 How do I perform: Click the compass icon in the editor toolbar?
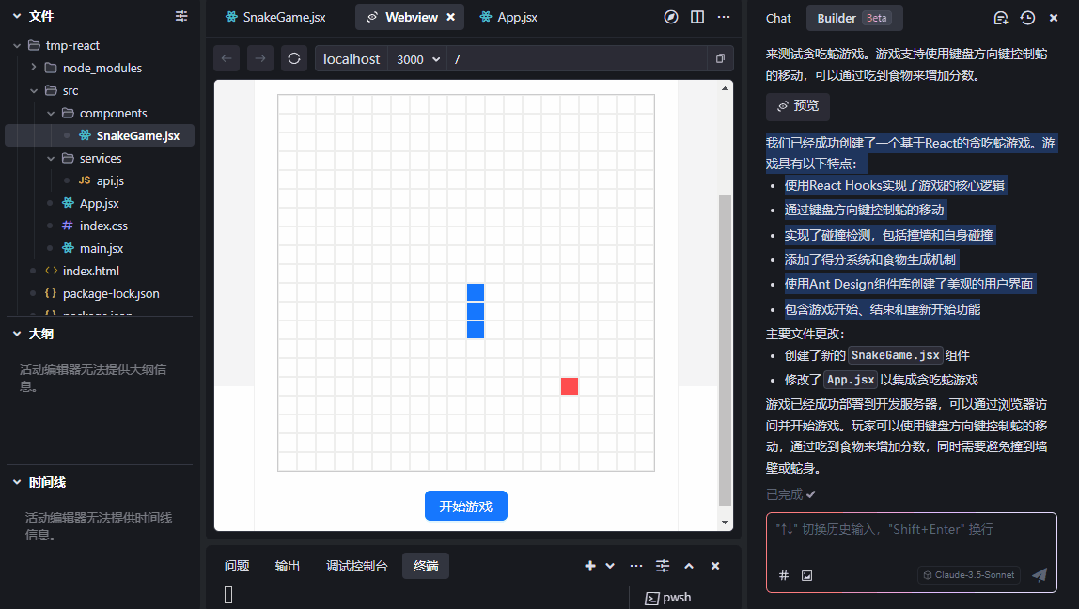pos(671,17)
